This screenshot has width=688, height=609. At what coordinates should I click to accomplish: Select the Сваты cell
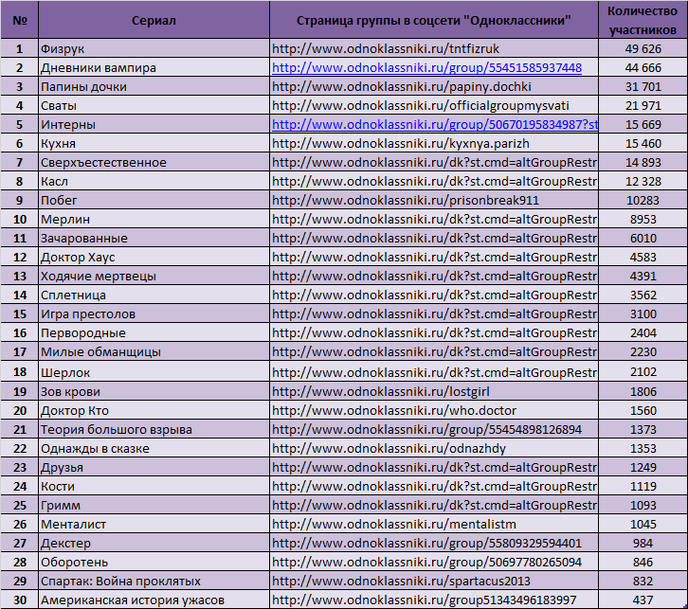tap(154, 105)
